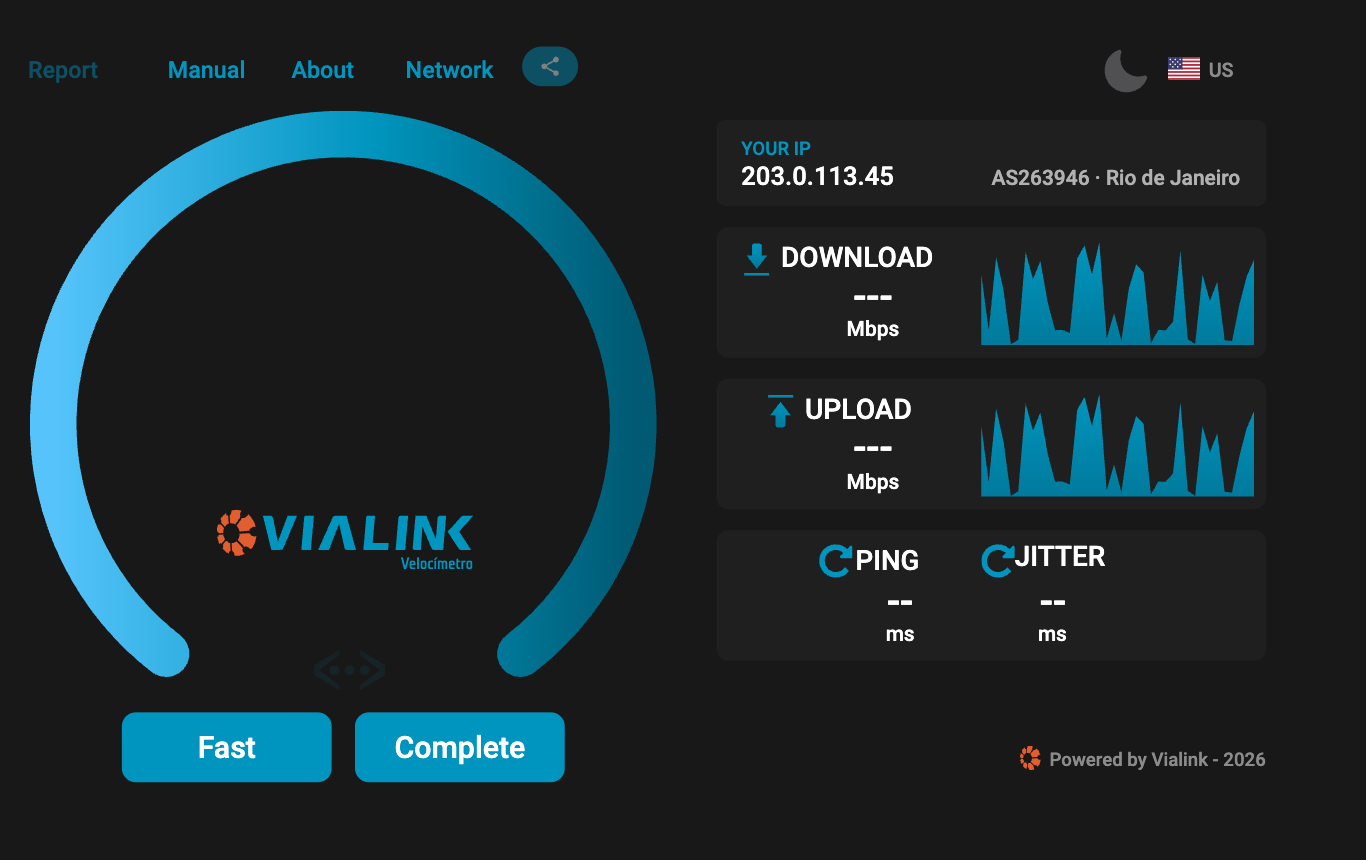1366x860 pixels.
Task: Click the JITTER label
Action: point(1060,557)
